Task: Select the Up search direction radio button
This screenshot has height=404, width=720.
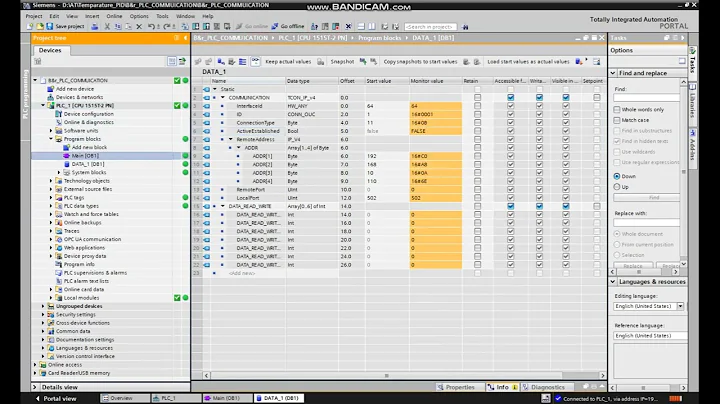Action: [617, 187]
